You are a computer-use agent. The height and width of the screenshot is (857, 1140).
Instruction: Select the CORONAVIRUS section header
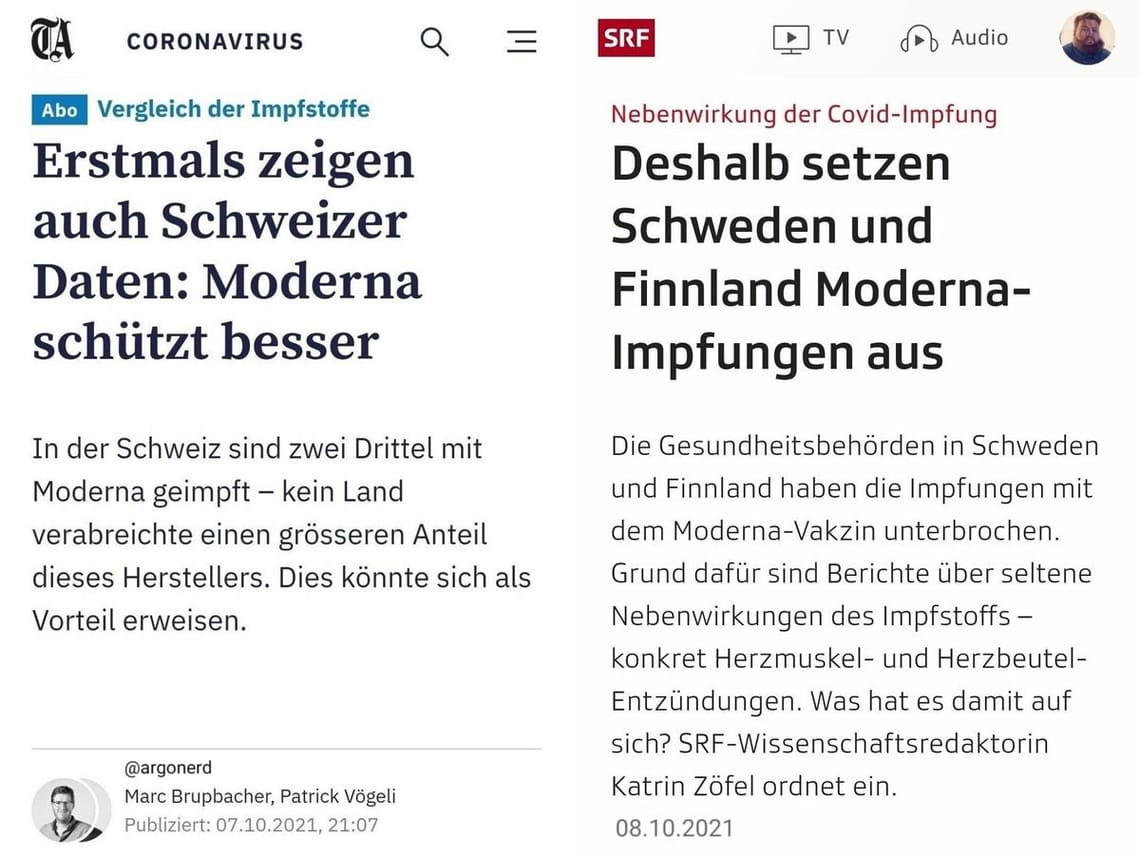coord(213,41)
